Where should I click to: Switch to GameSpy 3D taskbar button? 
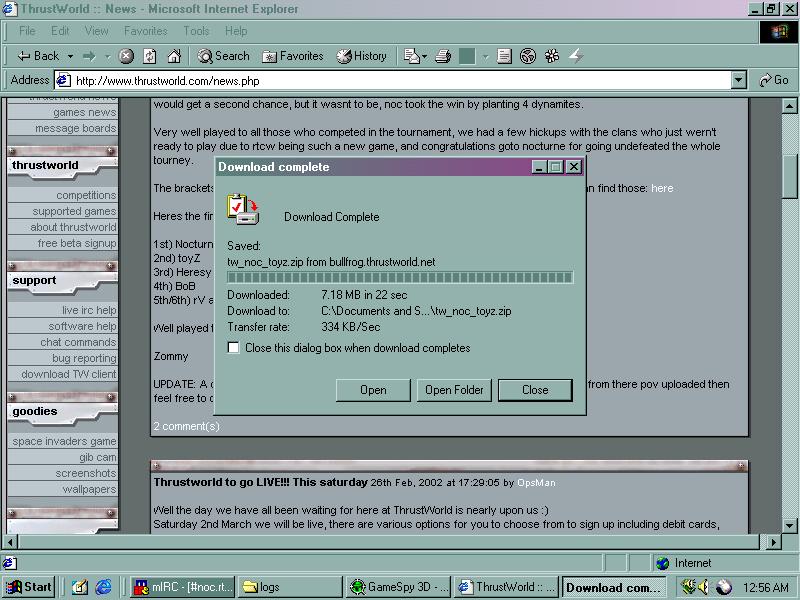pos(398,587)
